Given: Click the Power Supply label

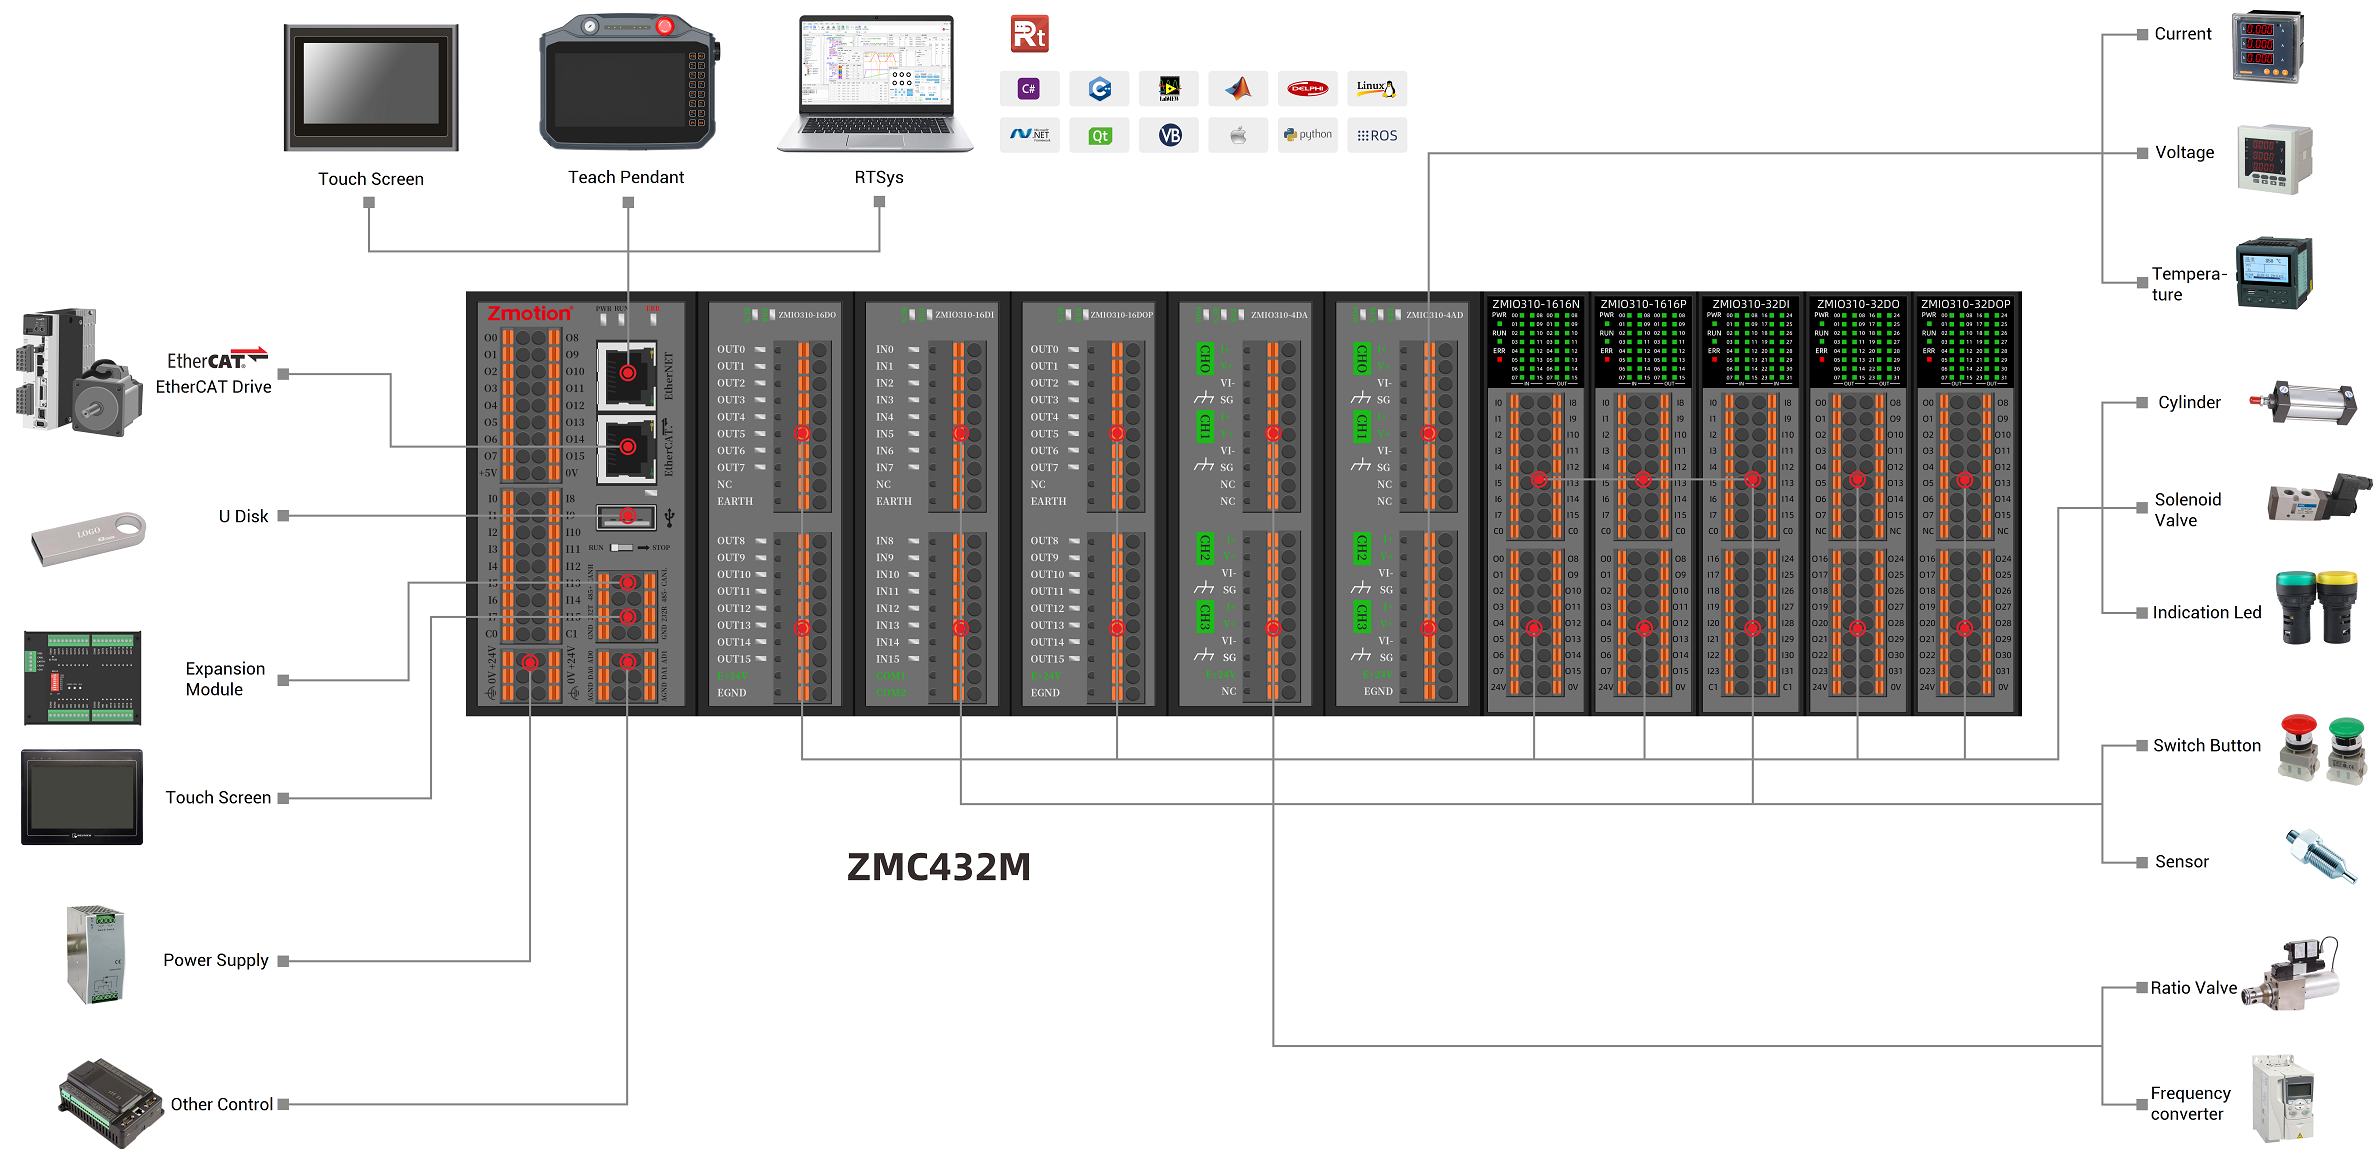Looking at the screenshot, I should pos(216,960).
